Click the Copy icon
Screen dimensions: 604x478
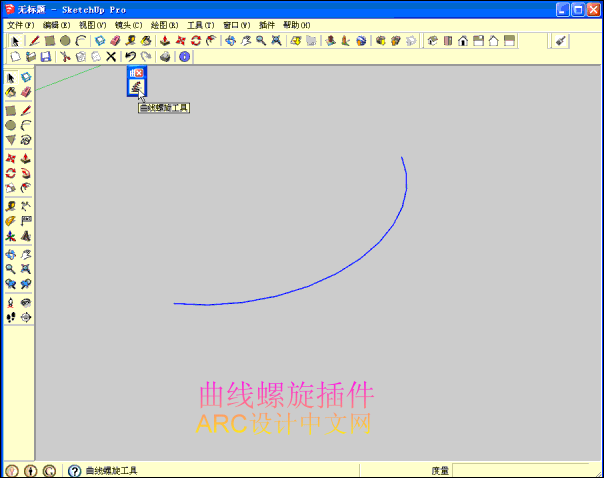point(81,57)
